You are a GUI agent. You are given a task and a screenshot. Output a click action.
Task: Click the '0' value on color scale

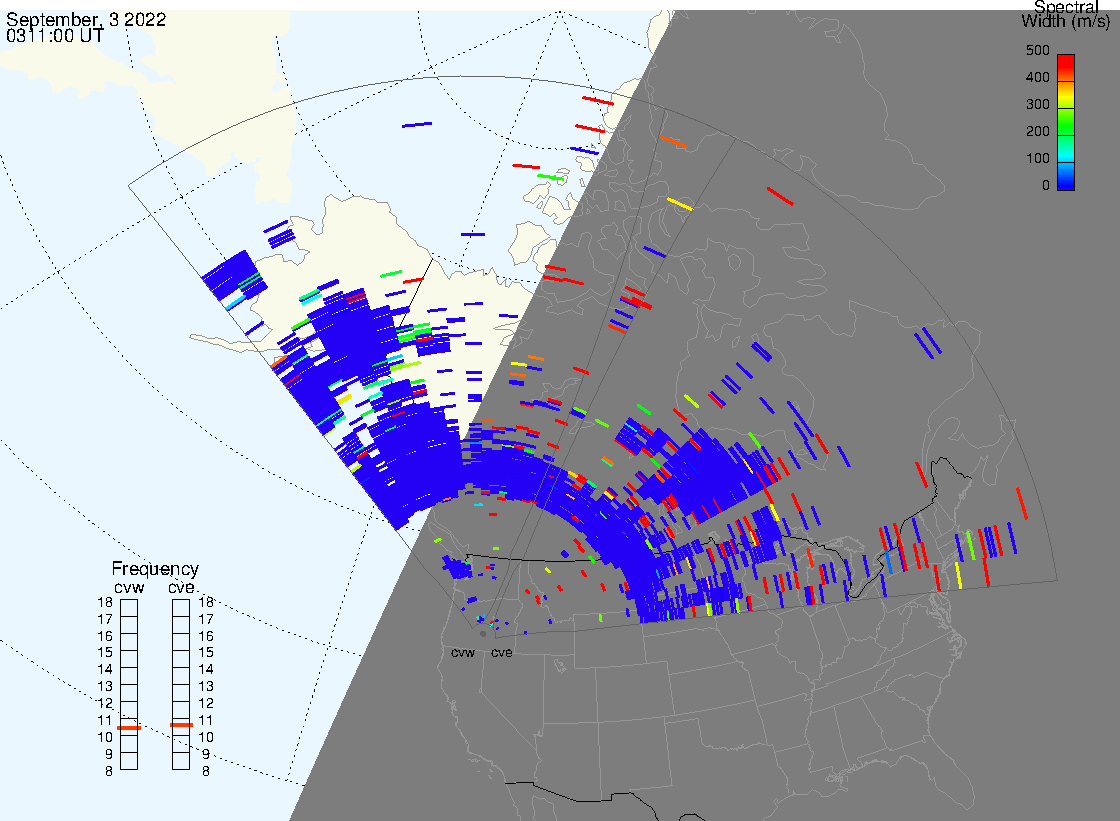(1046, 186)
